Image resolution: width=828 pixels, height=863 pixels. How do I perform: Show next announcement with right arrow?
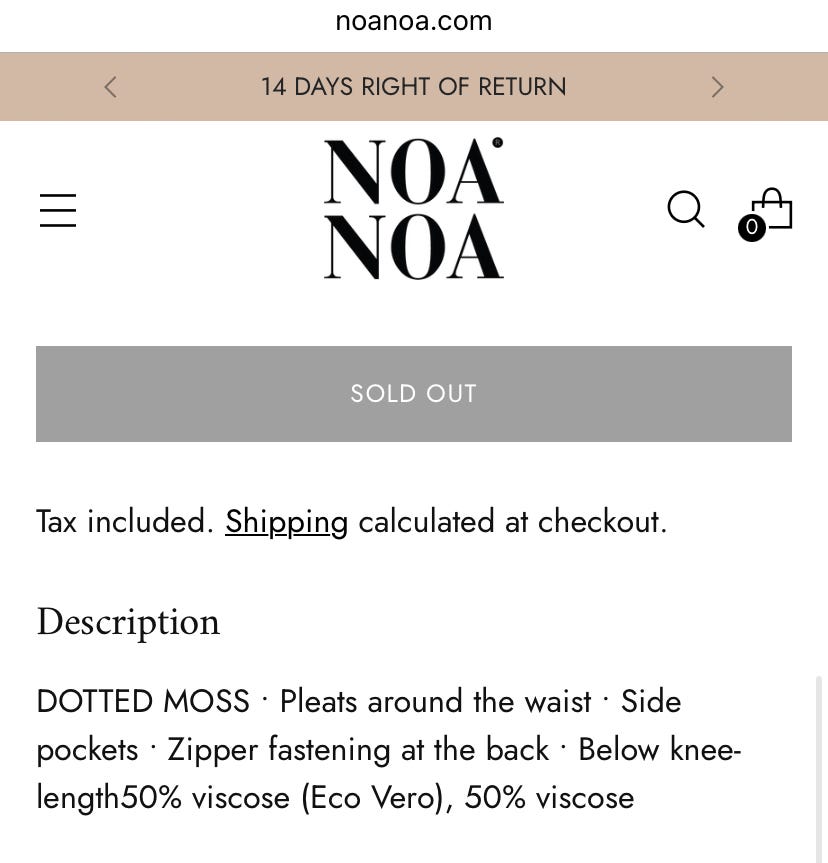click(717, 87)
